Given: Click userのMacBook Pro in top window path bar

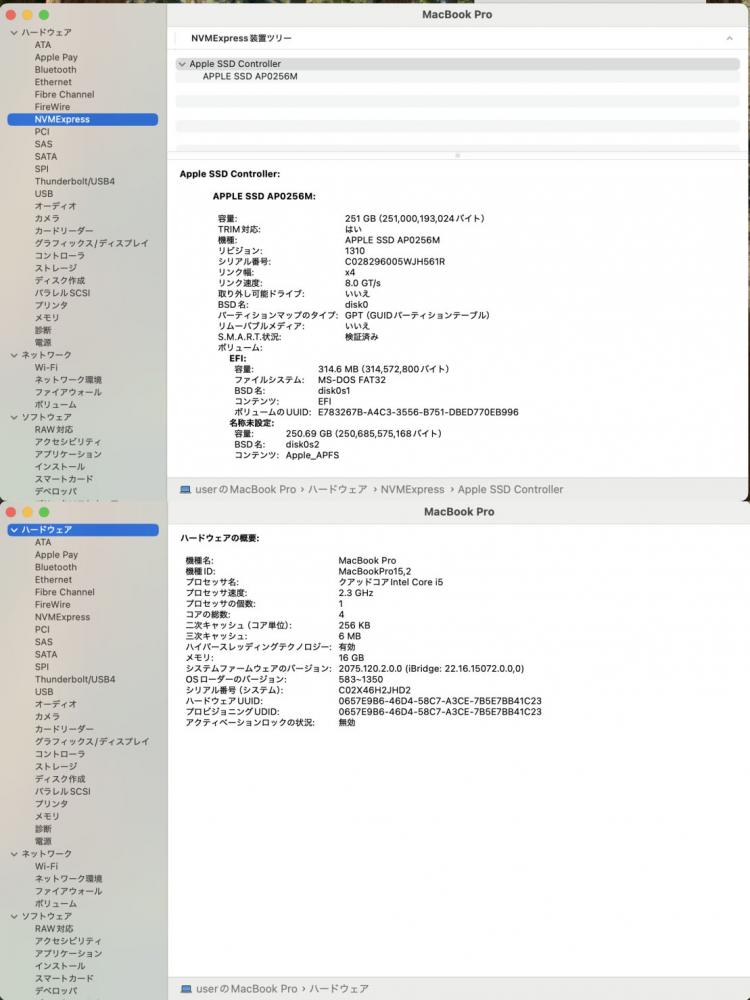Looking at the screenshot, I should click(245, 490).
